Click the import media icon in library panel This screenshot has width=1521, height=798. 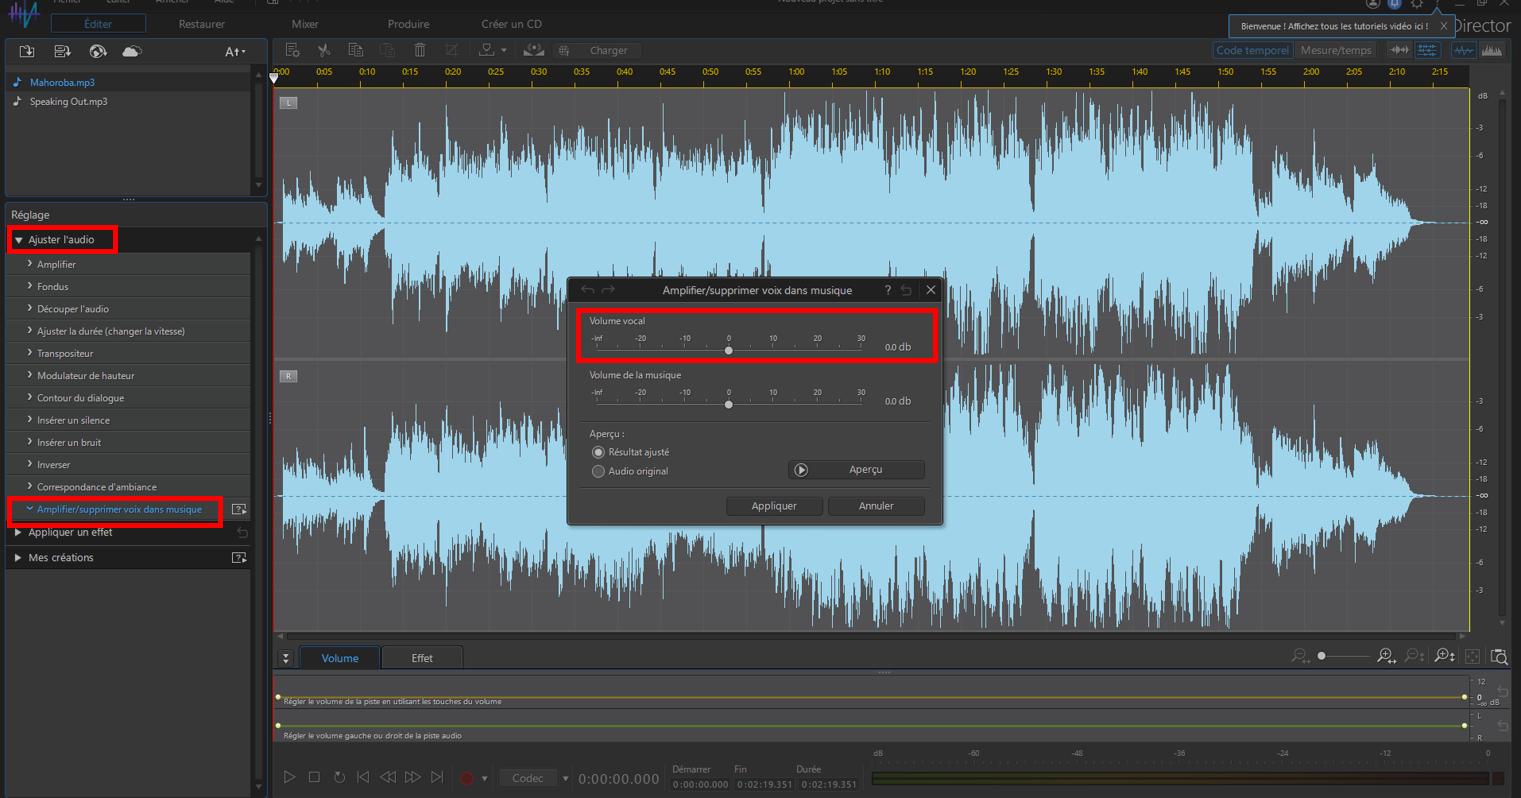click(x=27, y=51)
